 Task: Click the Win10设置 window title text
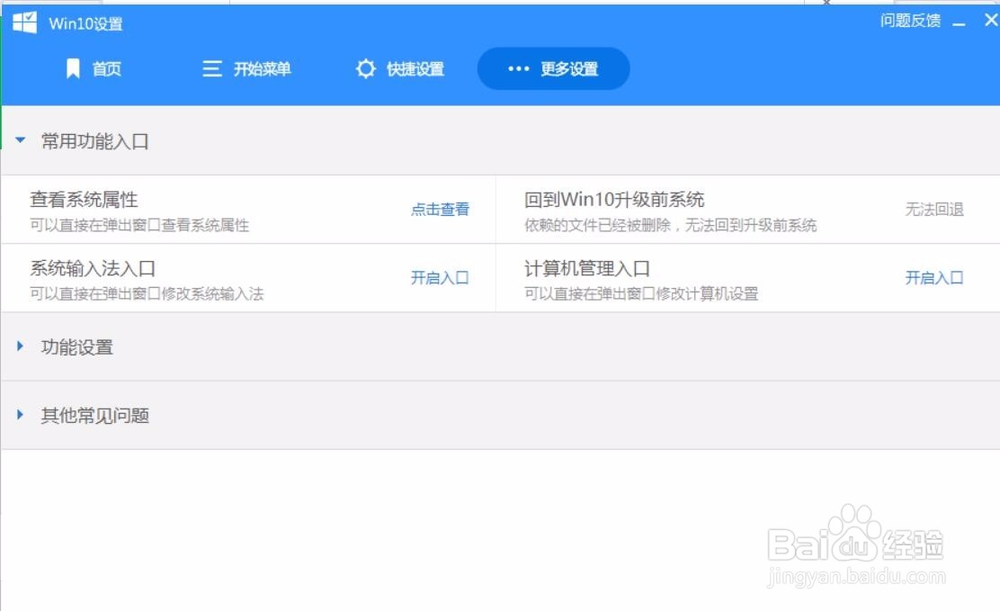click(85, 24)
